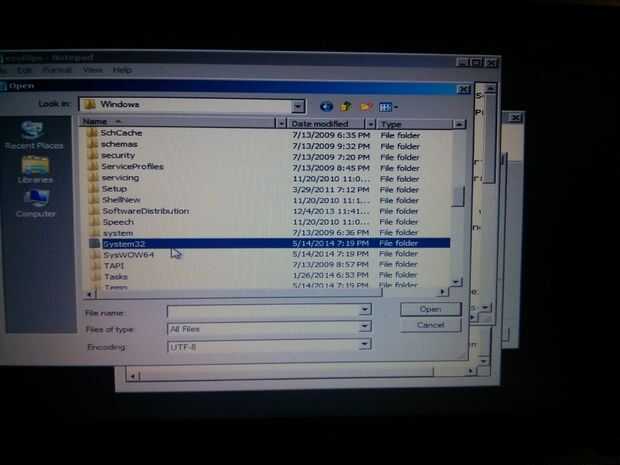Open the Files of type dropdown
The height and width of the screenshot is (465, 620).
[365, 327]
